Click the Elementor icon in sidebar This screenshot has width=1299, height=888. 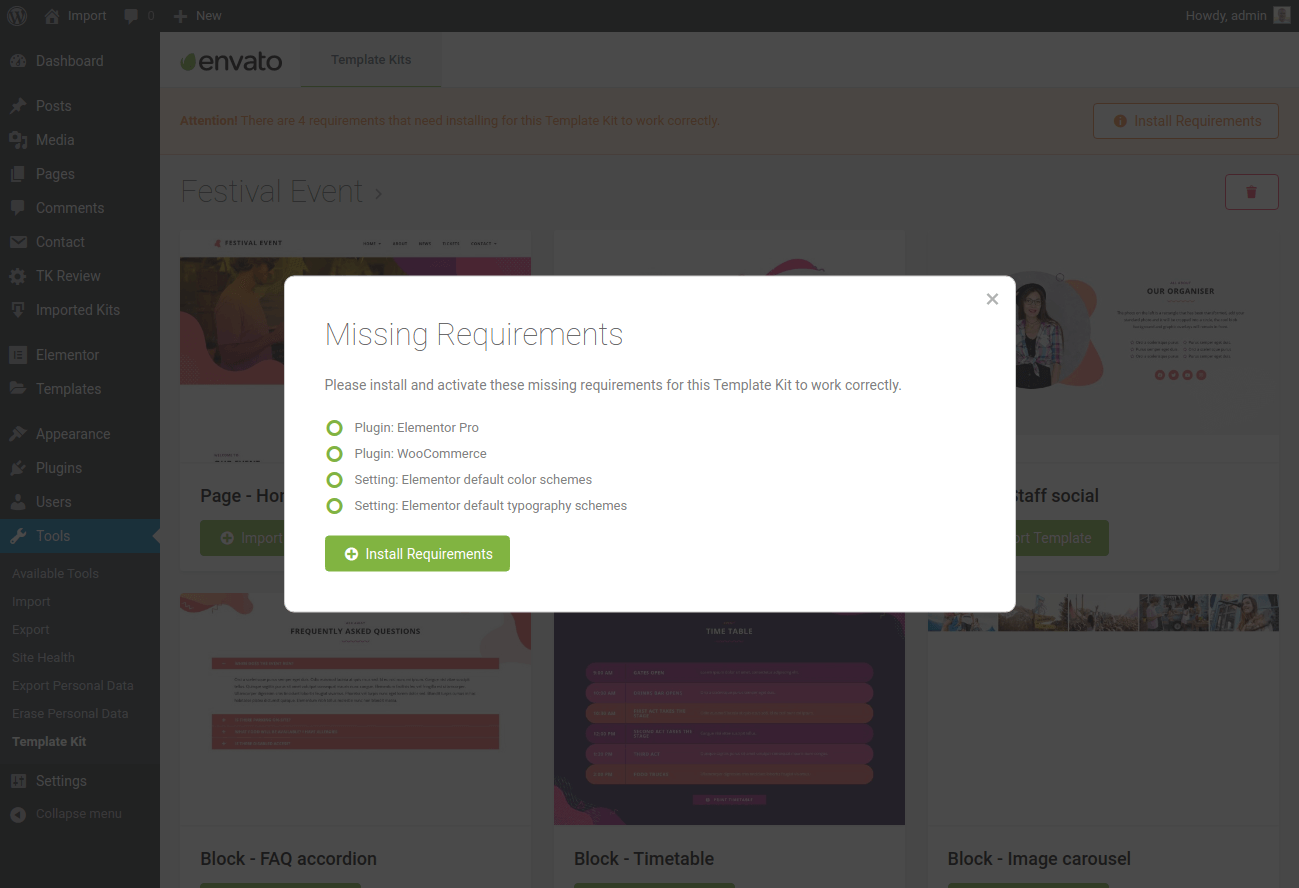(18, 355)
